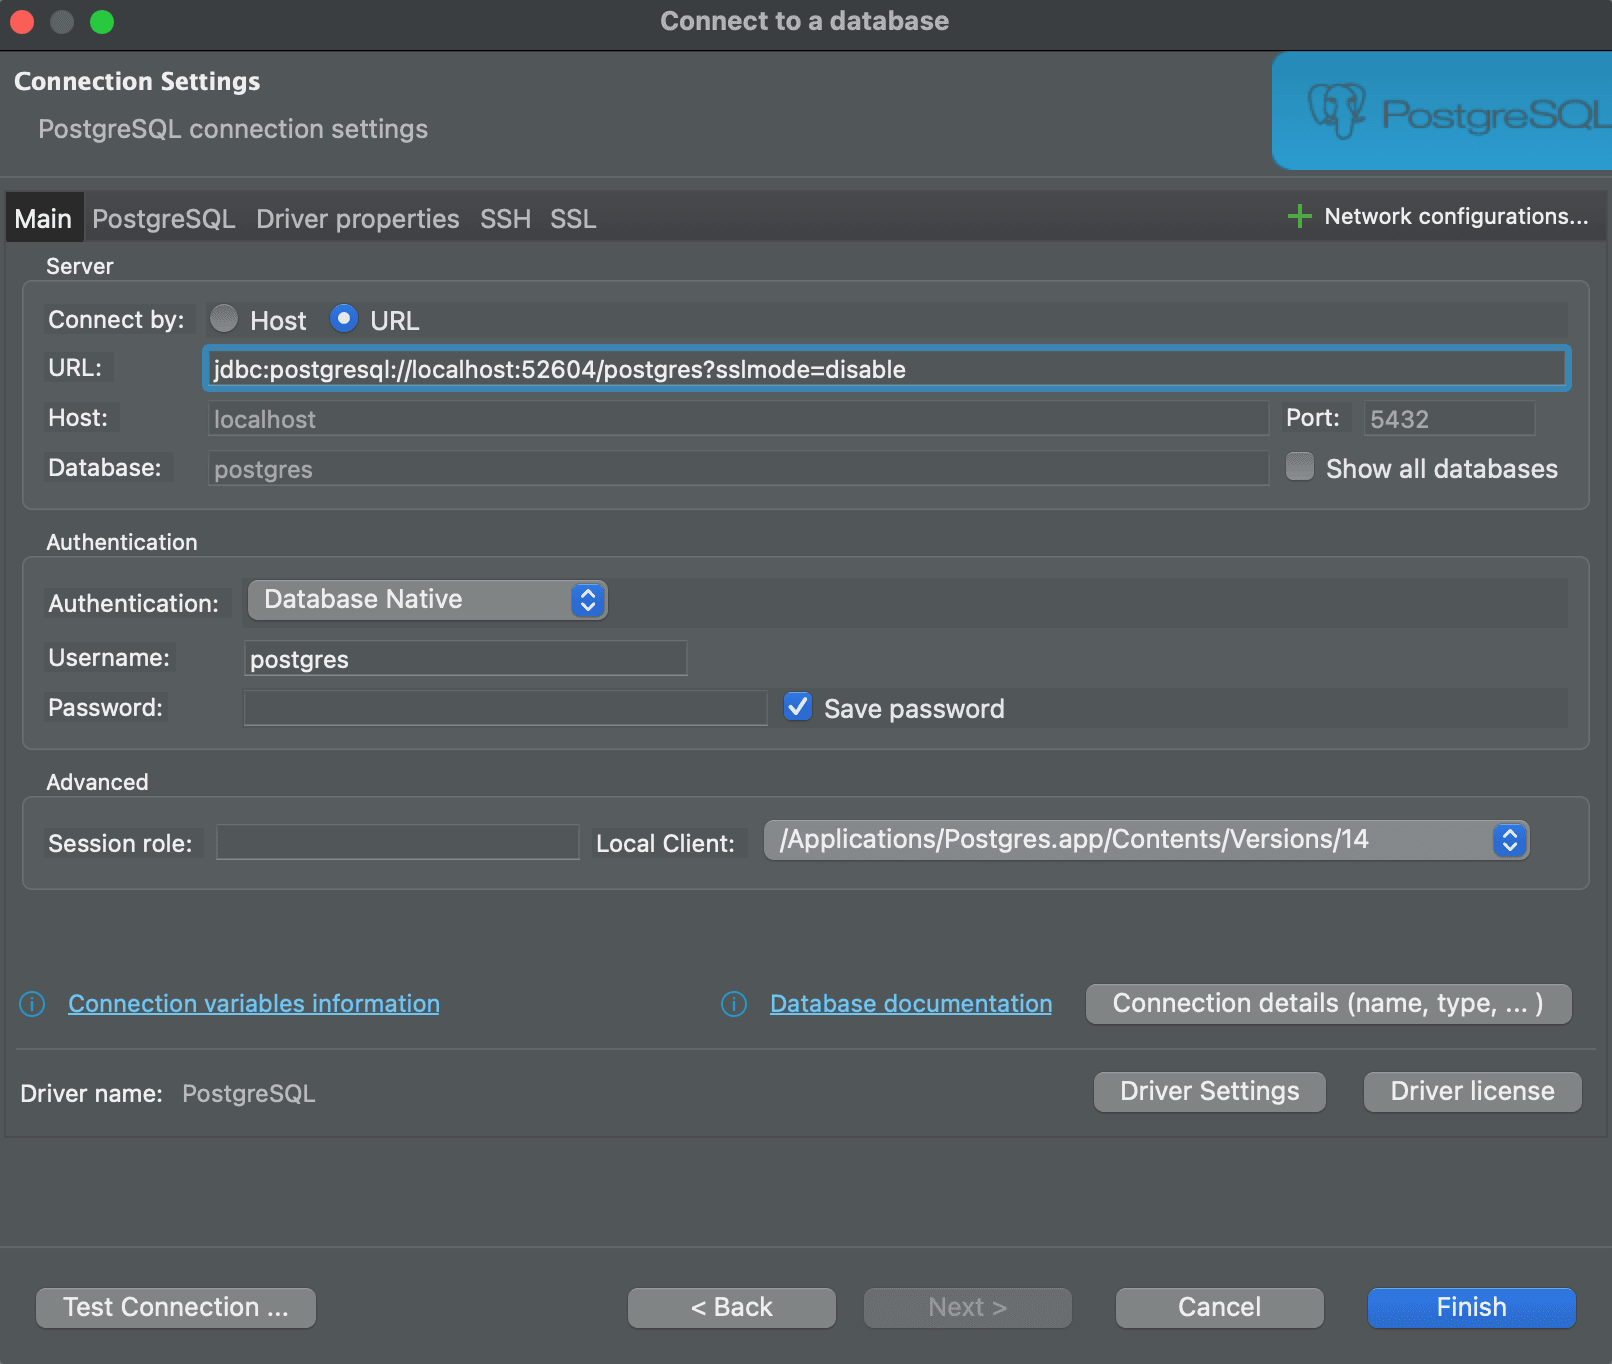1612x1364 pixels.
Task: Uncheck the Save password checkbox
Action: click(797, 707)
